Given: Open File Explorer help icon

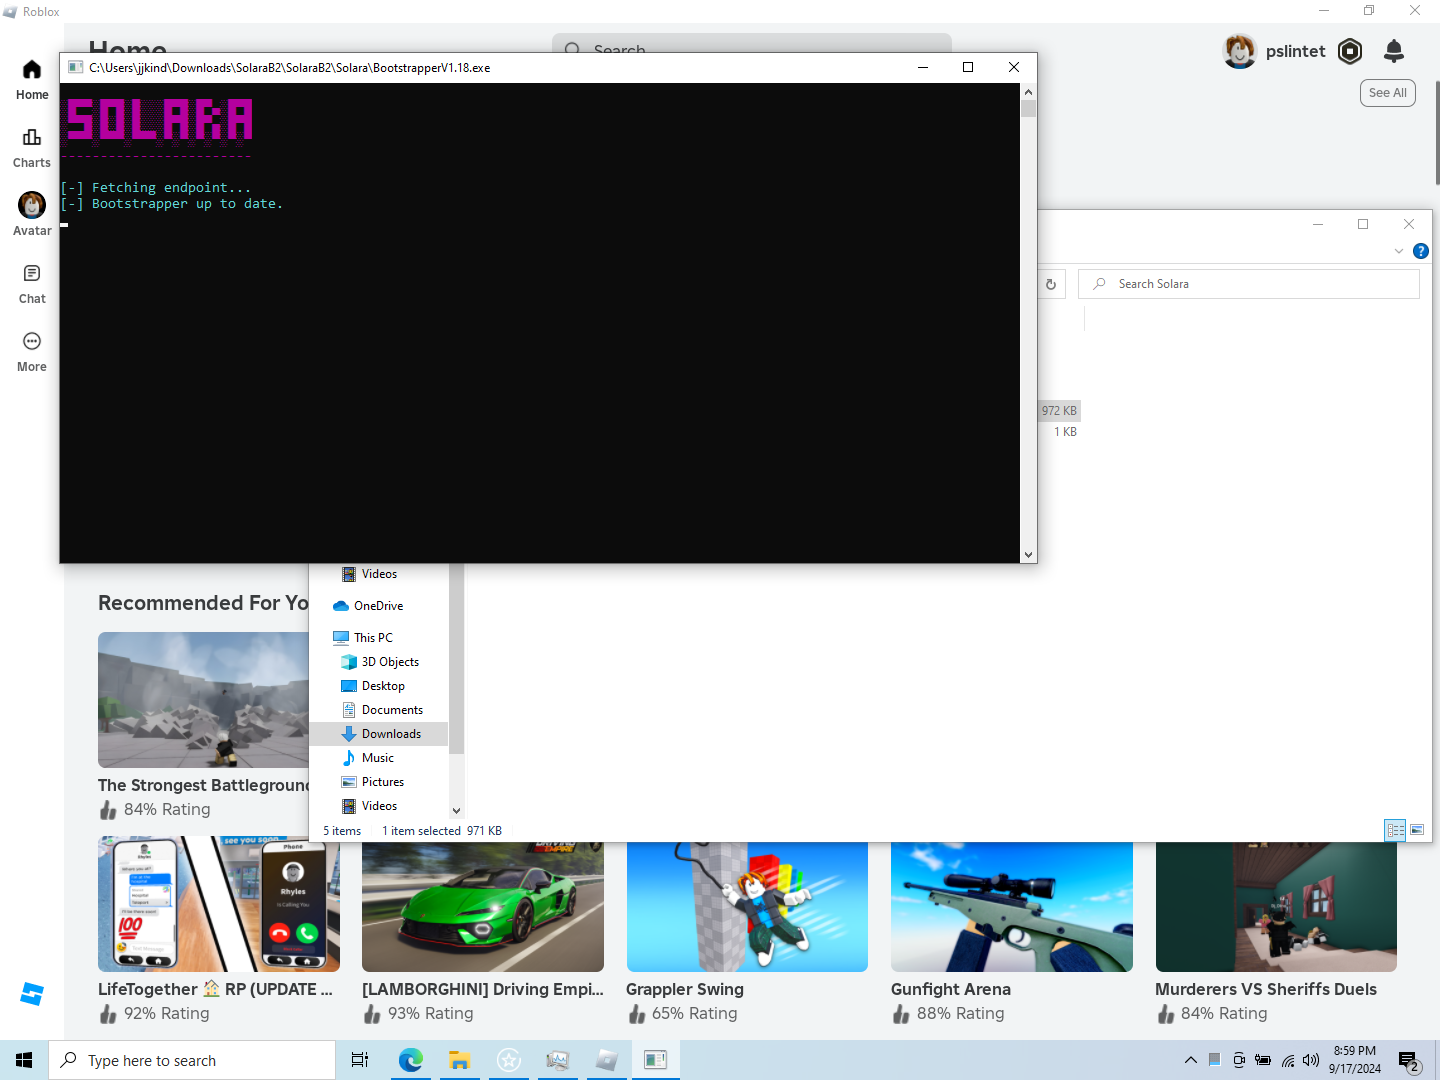Looking at the screenshot, I should 1421,251.
